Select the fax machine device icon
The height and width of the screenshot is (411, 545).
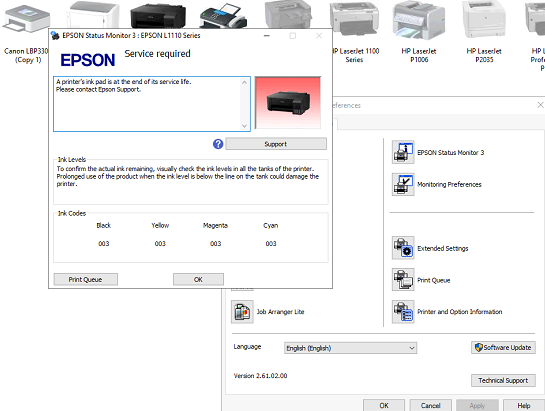[x=223, y=16]
